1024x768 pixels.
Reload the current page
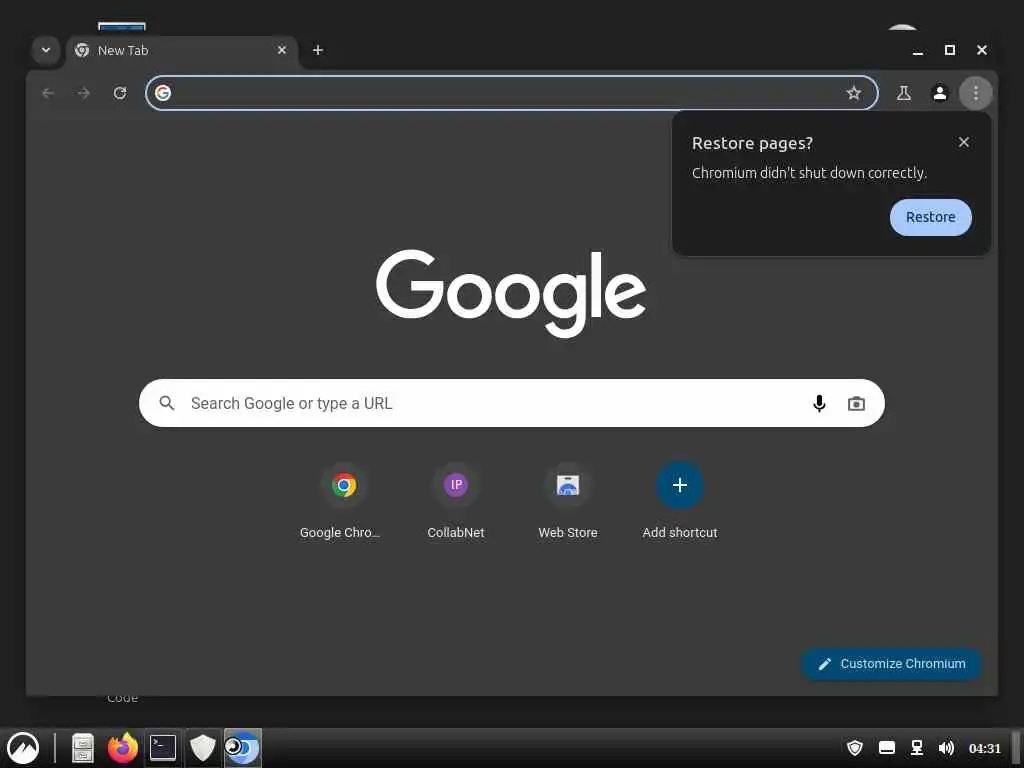(x=120, y=93)
